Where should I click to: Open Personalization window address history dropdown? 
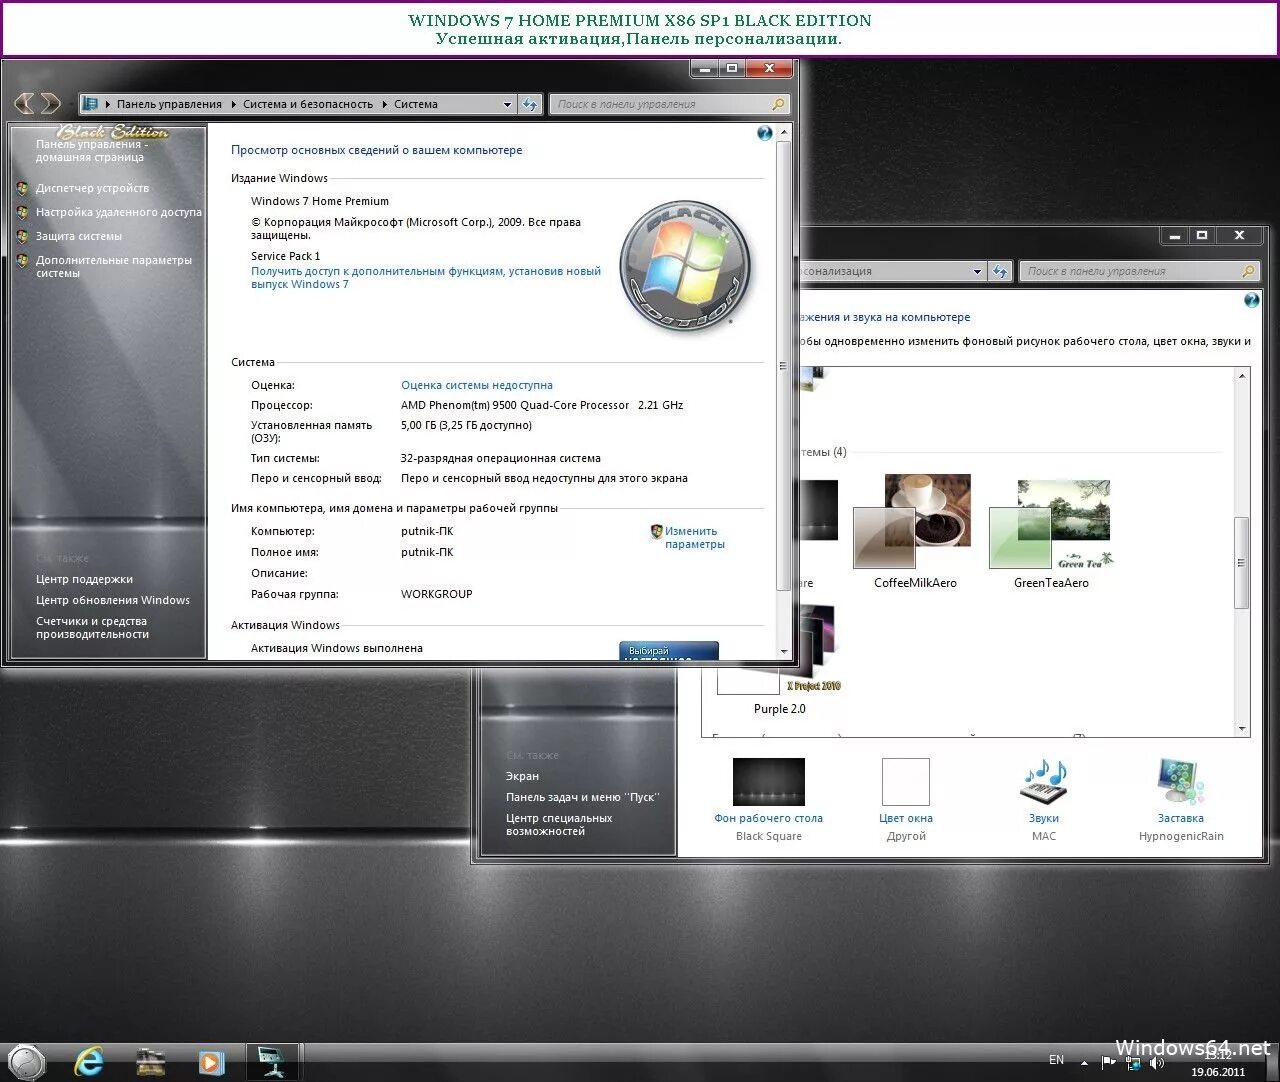point(977,271)
